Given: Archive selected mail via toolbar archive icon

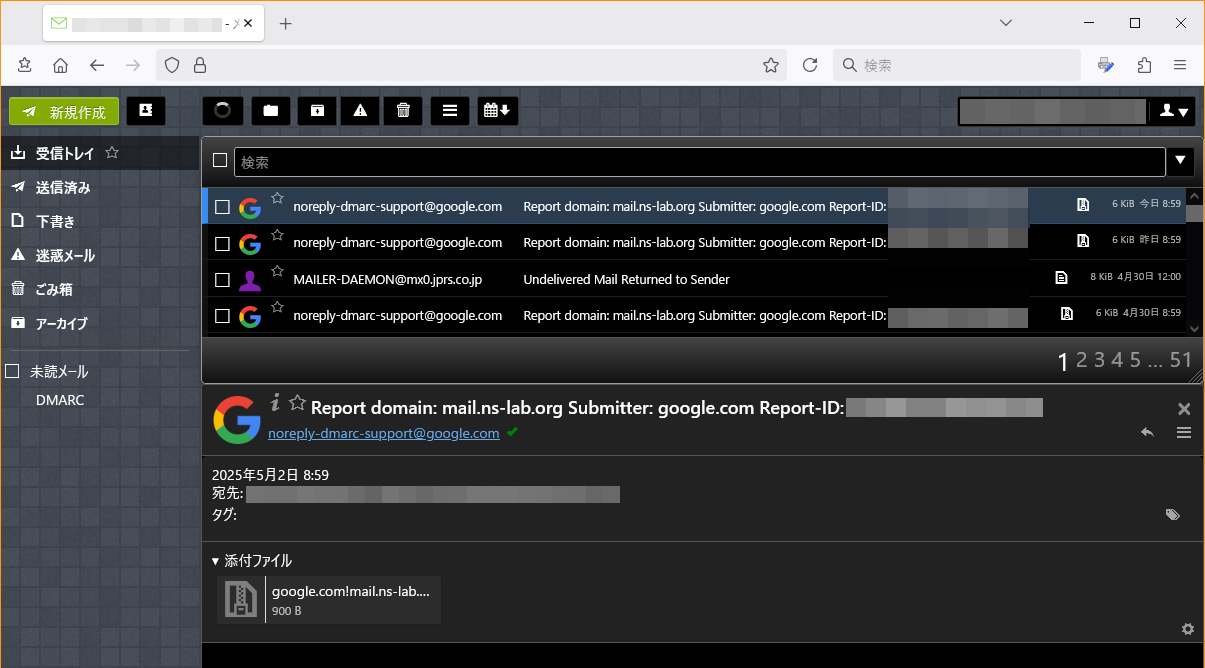Looking at the screenshot, I should pyautogui.click(x=316, y=111).
